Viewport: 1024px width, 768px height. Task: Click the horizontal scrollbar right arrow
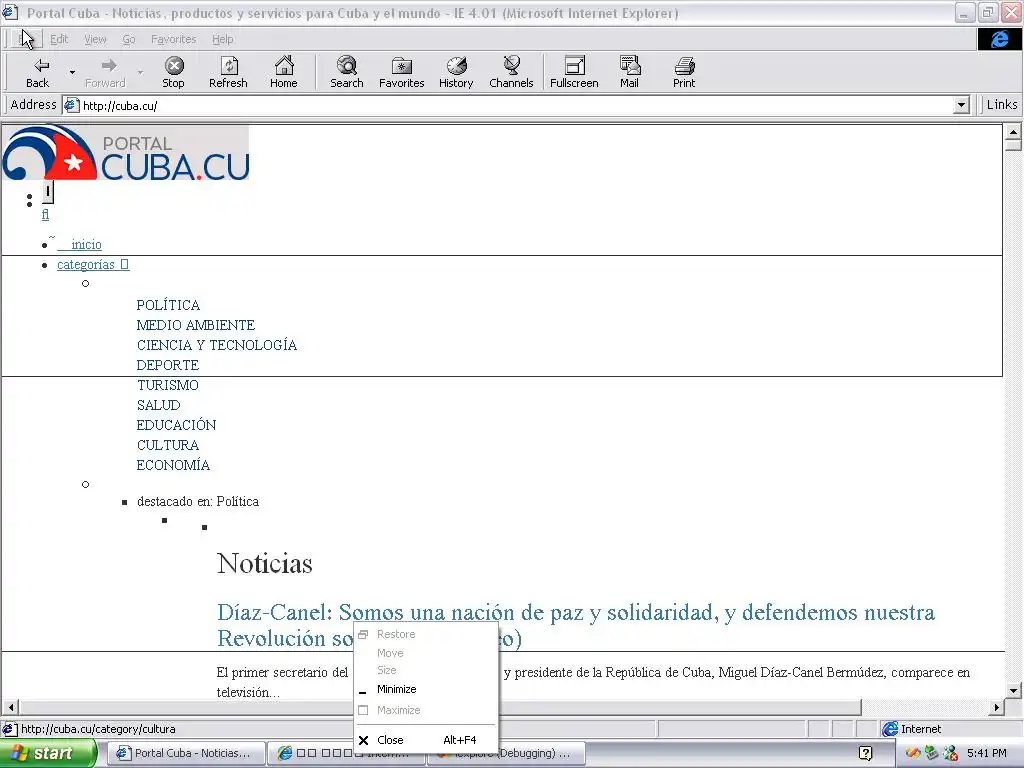[997, 707]
